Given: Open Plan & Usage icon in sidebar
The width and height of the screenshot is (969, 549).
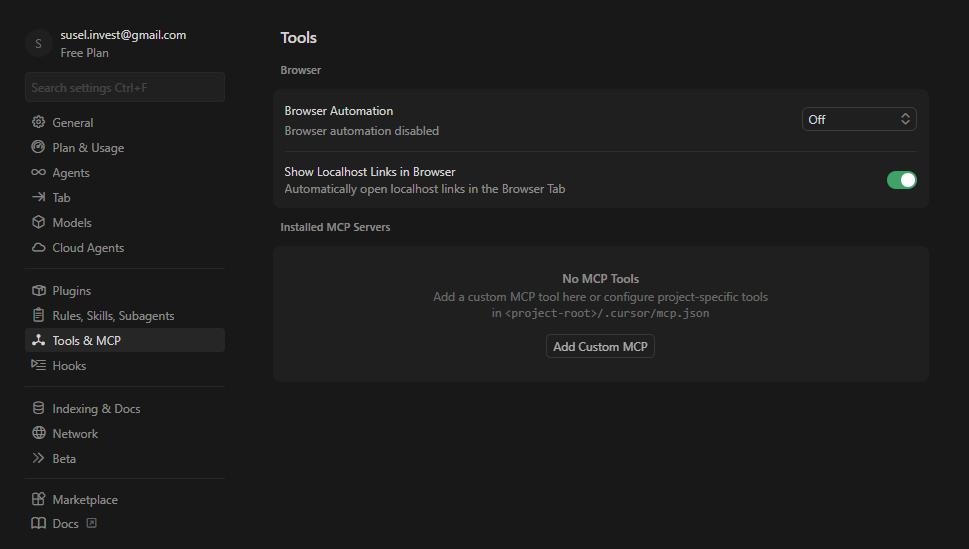Looking at the screenshot, I should pos(39,147).
